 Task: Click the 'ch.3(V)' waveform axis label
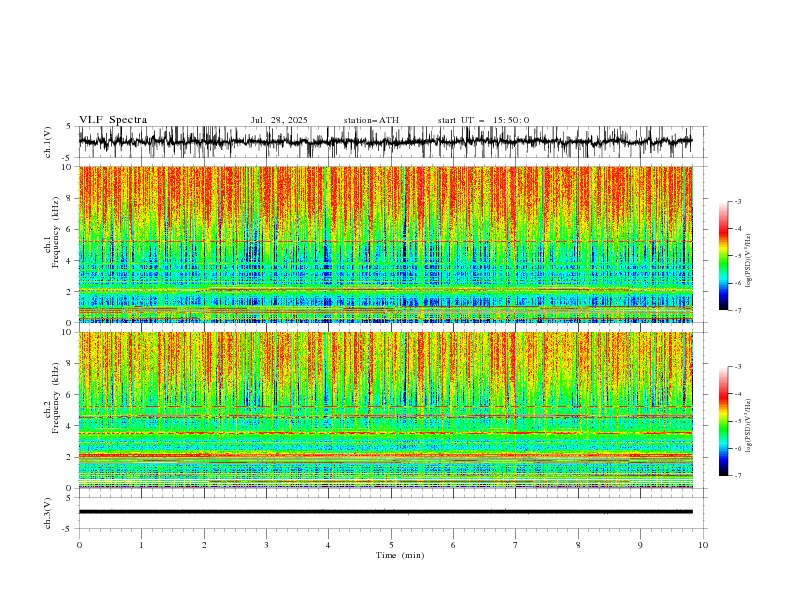pyautogui.click(x=48, y=513)
